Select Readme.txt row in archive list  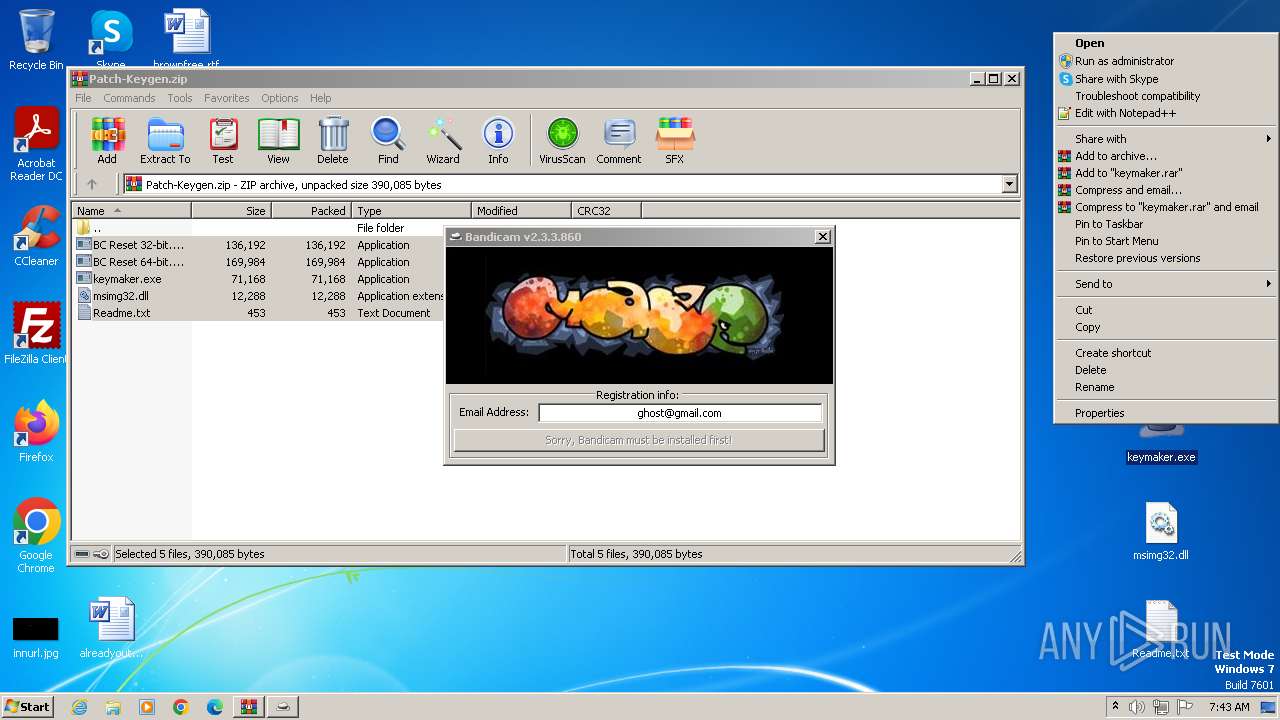coord(258,313)
